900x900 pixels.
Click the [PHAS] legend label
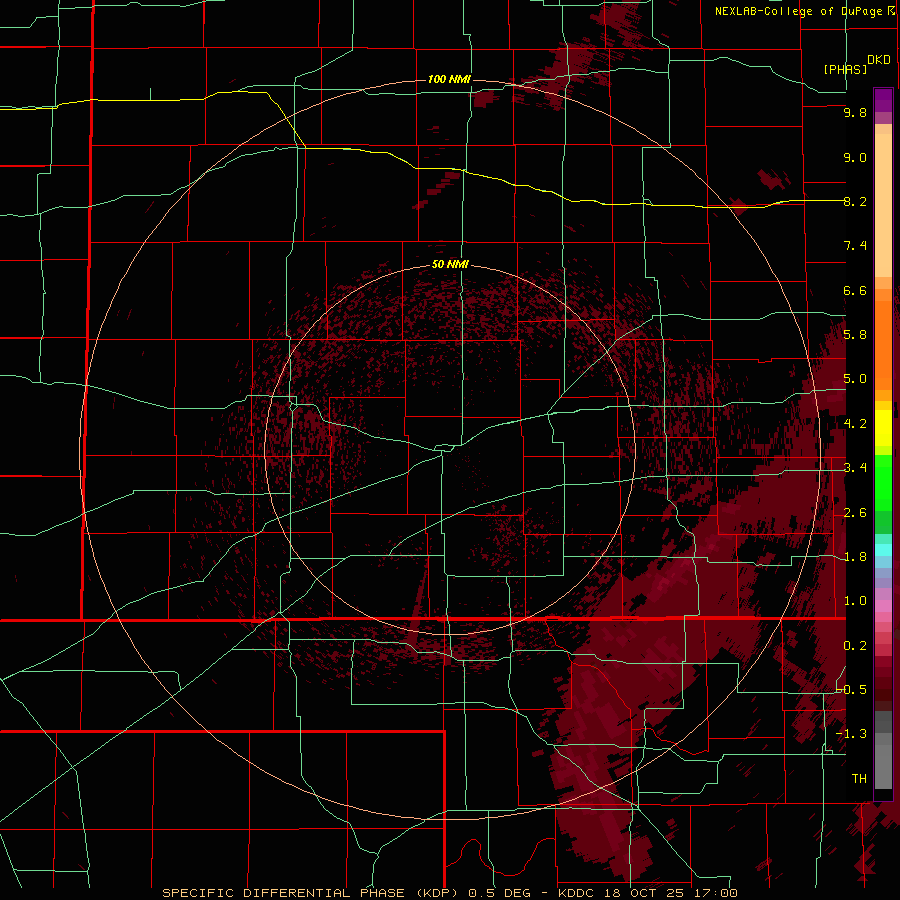[845, 69]
